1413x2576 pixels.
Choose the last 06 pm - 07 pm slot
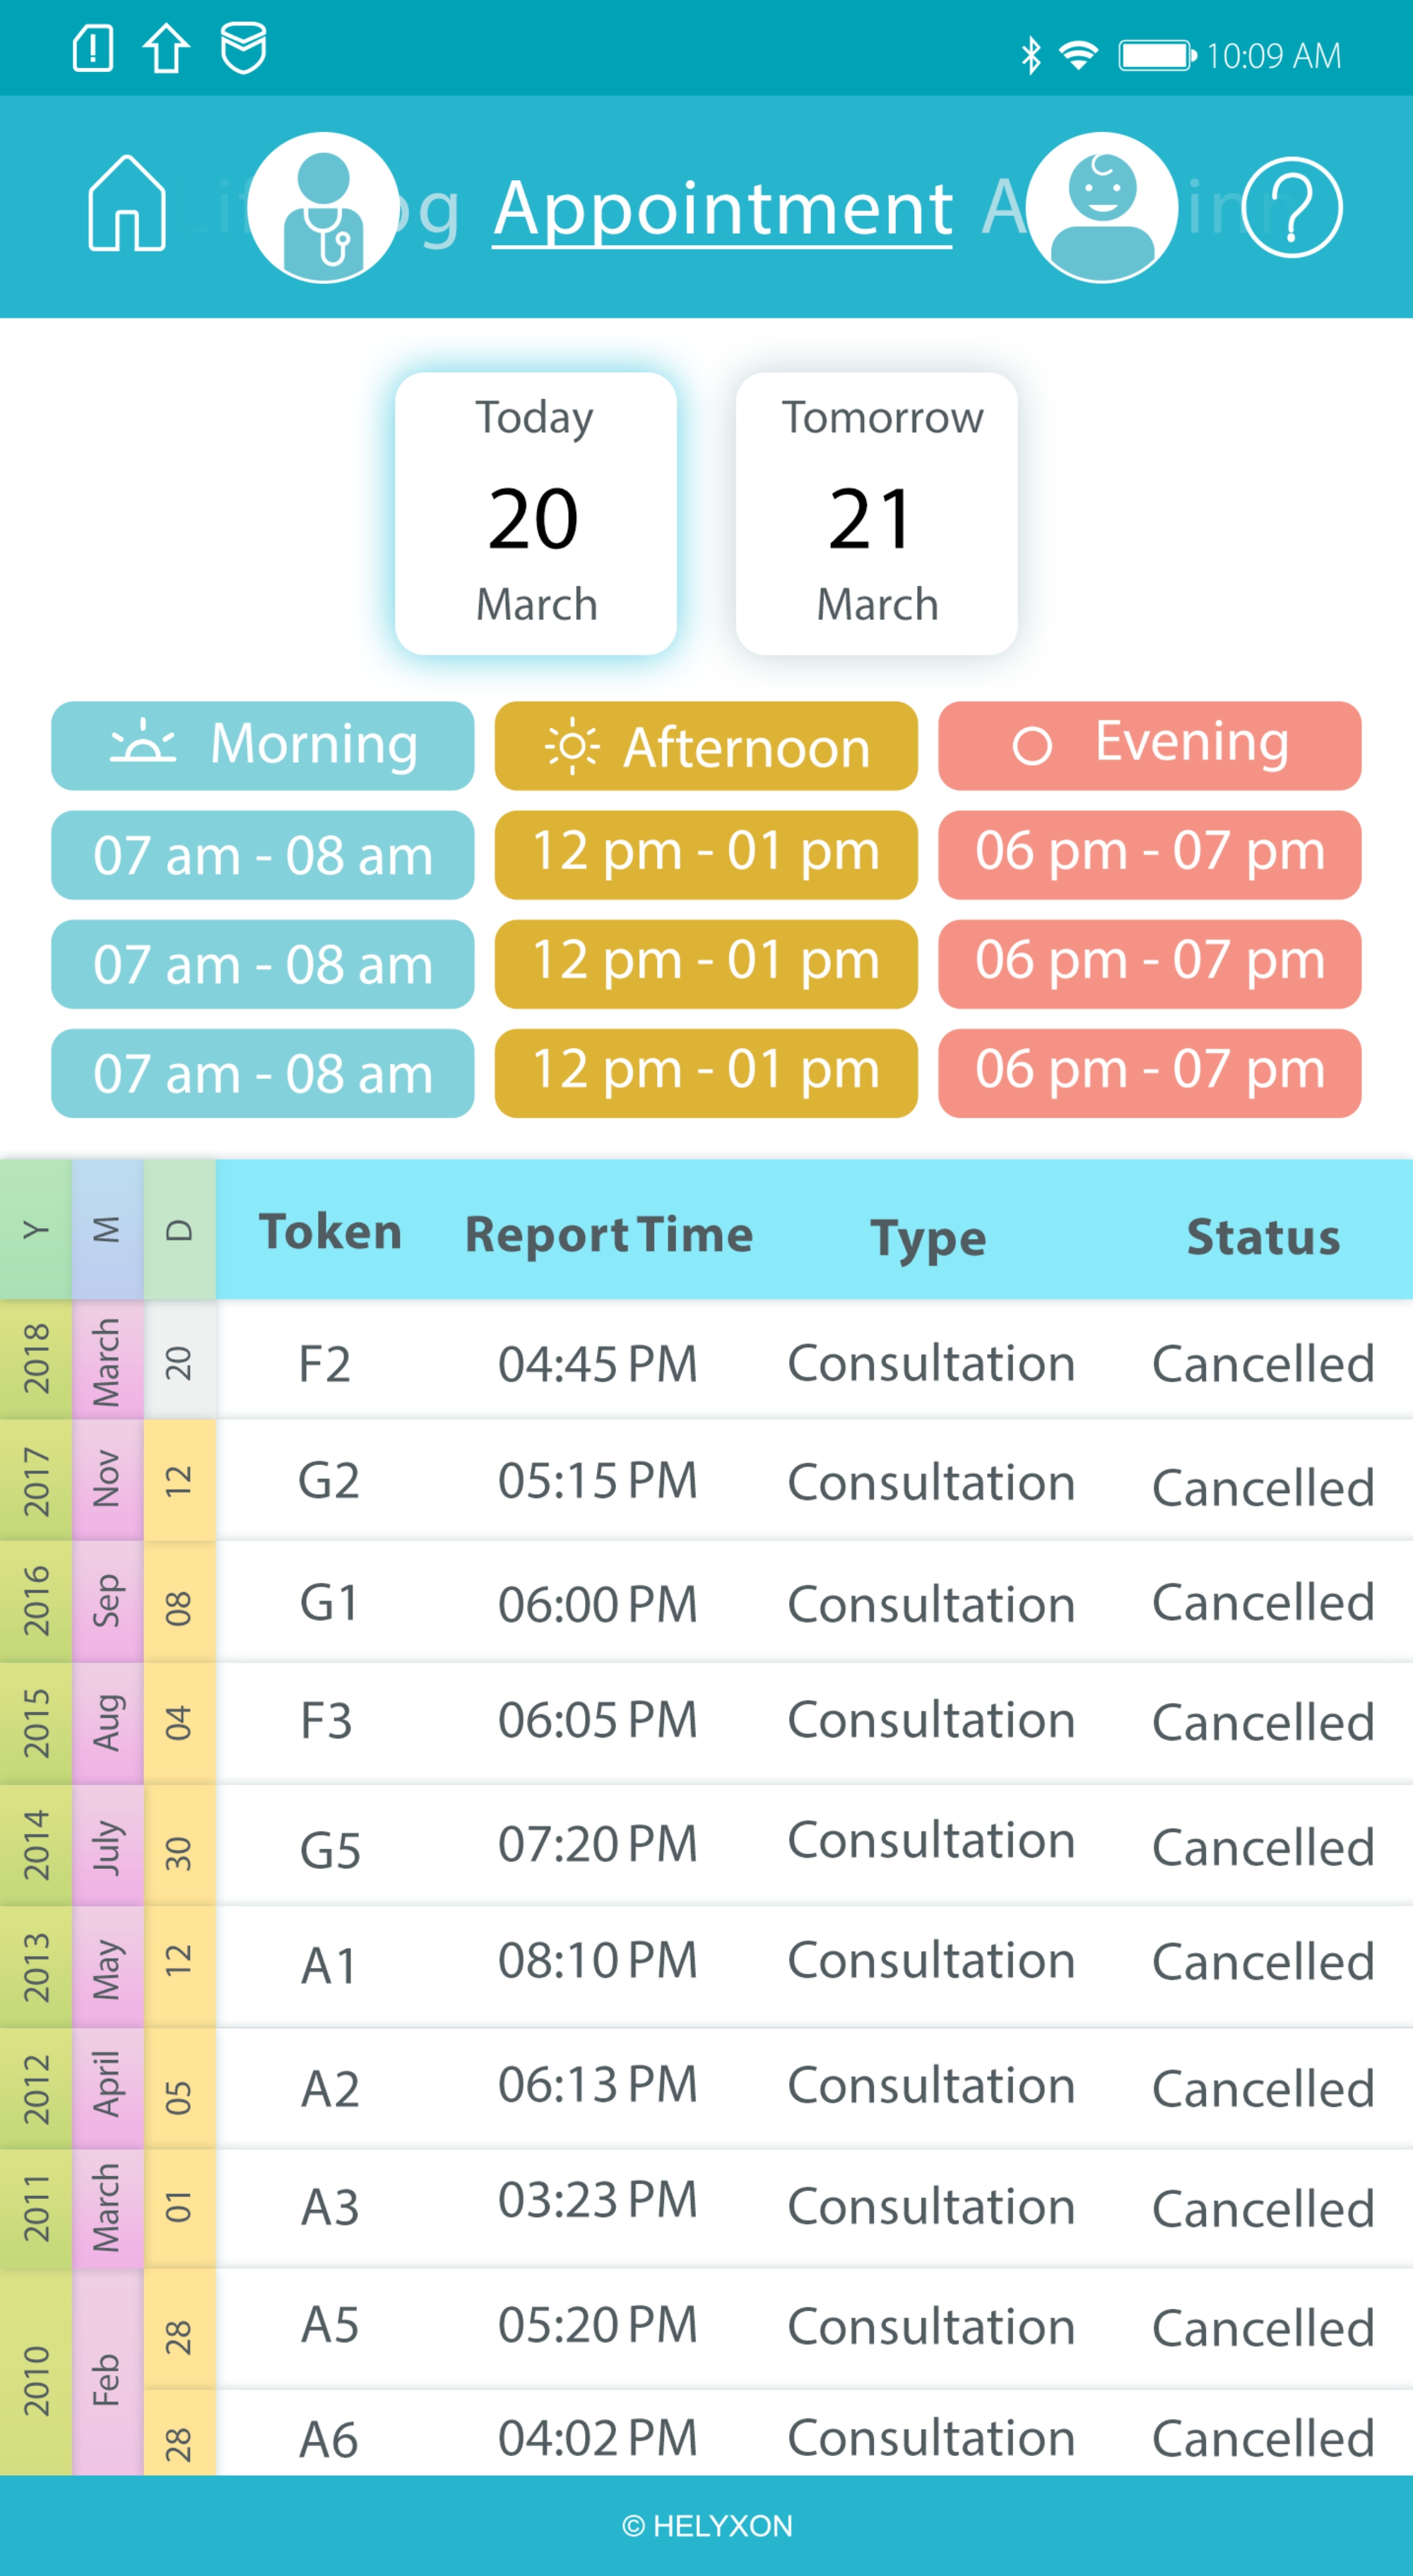[x=1149, y=1072]
